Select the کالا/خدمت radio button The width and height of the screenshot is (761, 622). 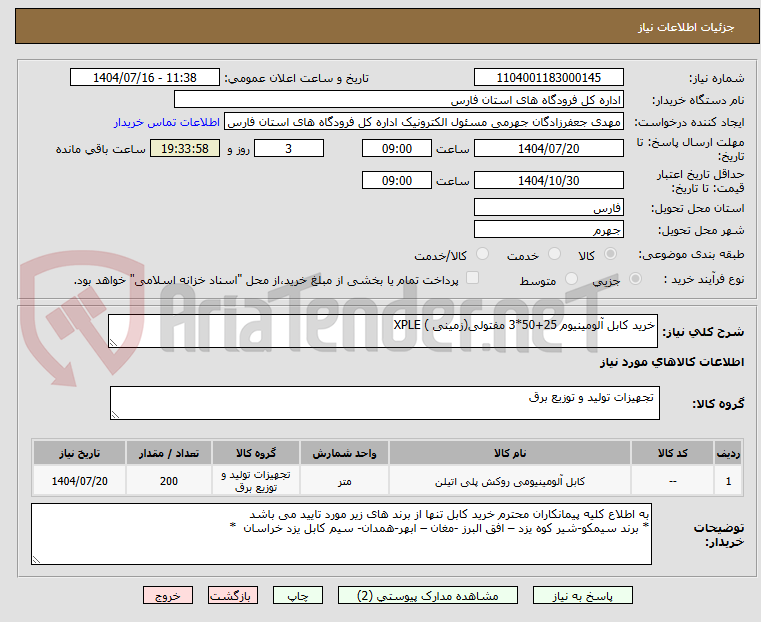482,254
